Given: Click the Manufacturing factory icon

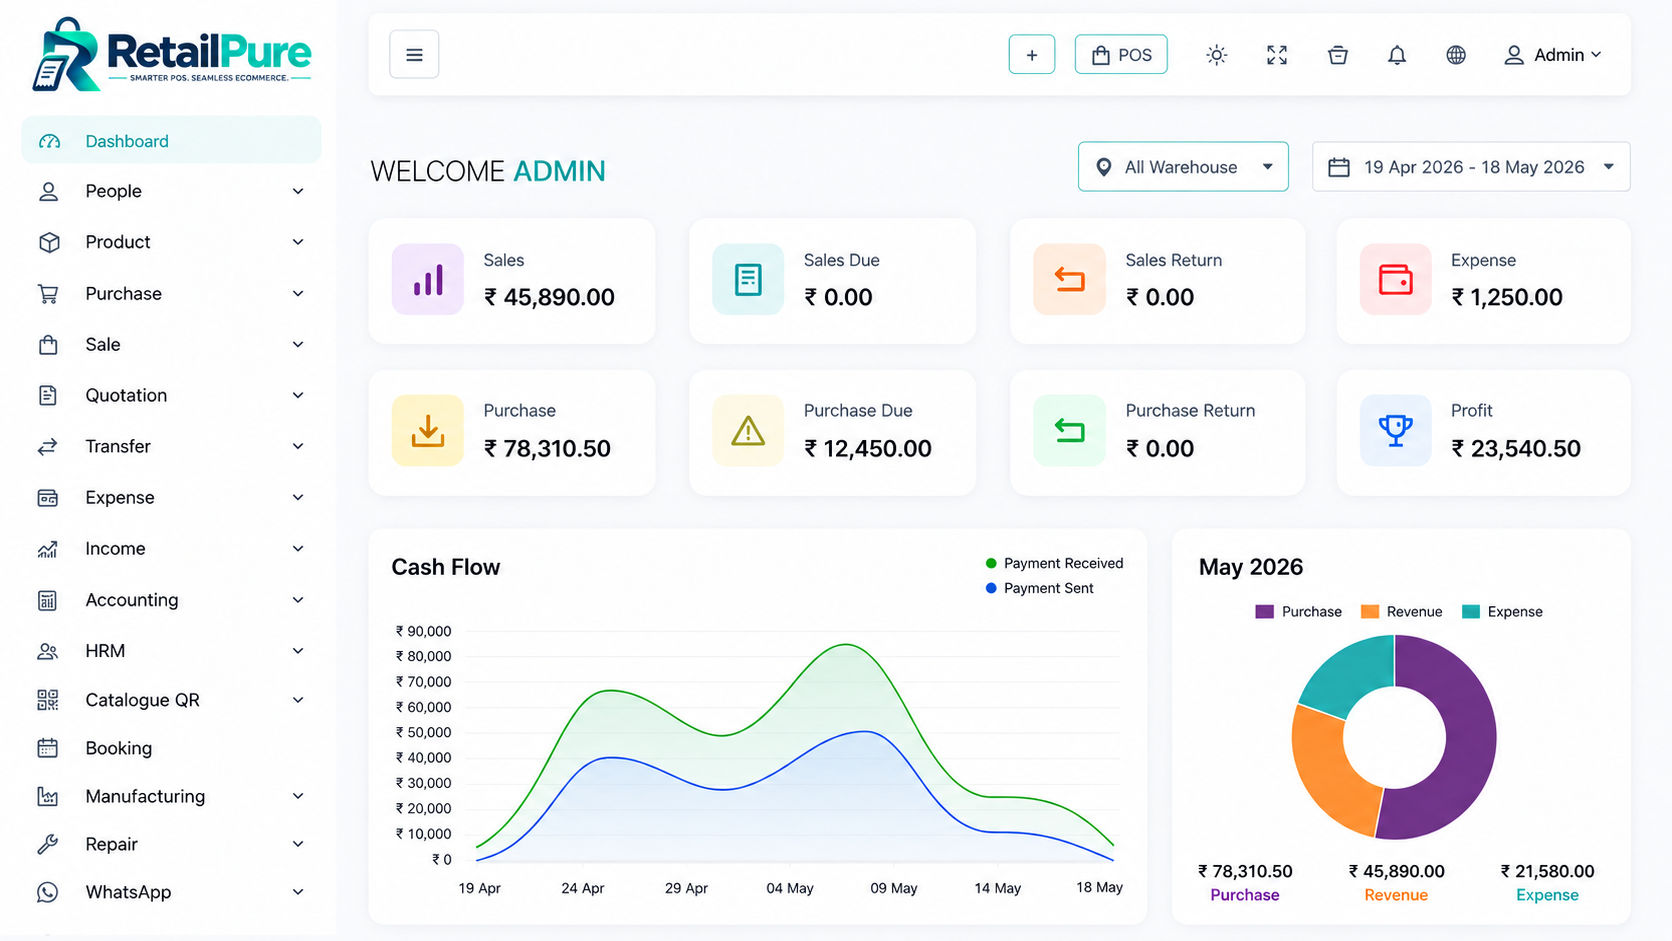Looking at the screenshot, I should point(48,796).
